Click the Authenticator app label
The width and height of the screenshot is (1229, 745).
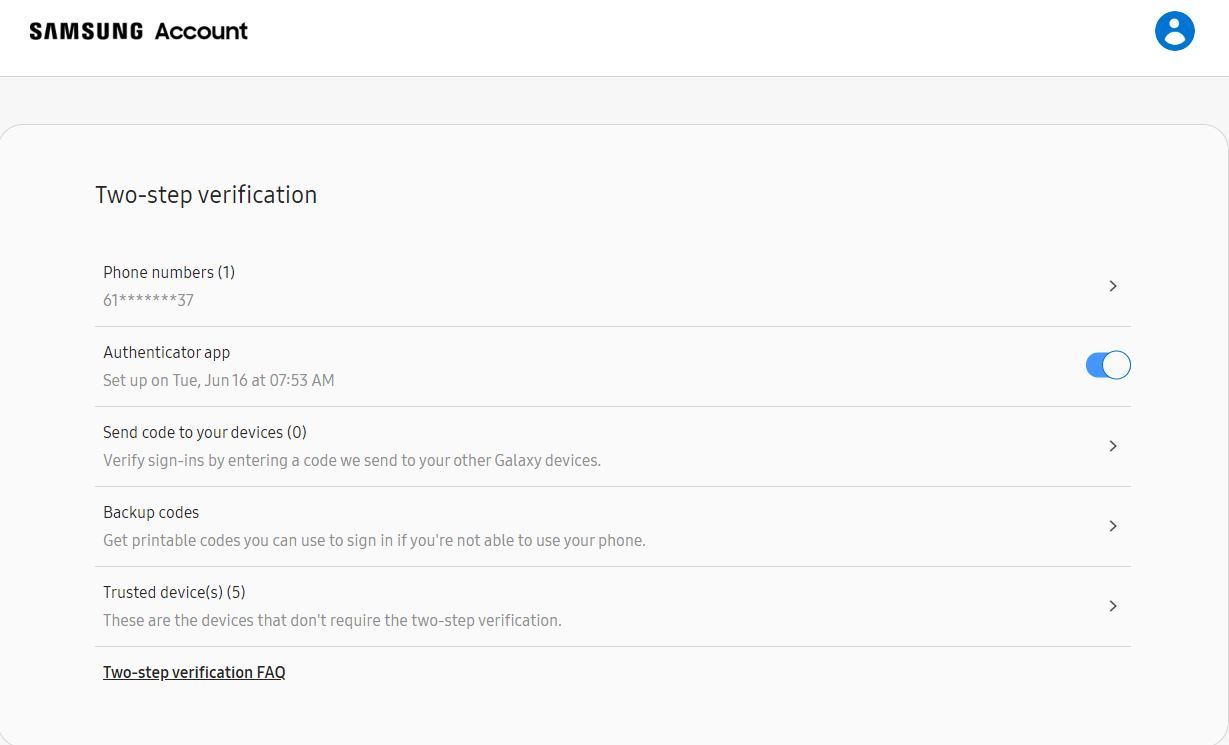167,352
